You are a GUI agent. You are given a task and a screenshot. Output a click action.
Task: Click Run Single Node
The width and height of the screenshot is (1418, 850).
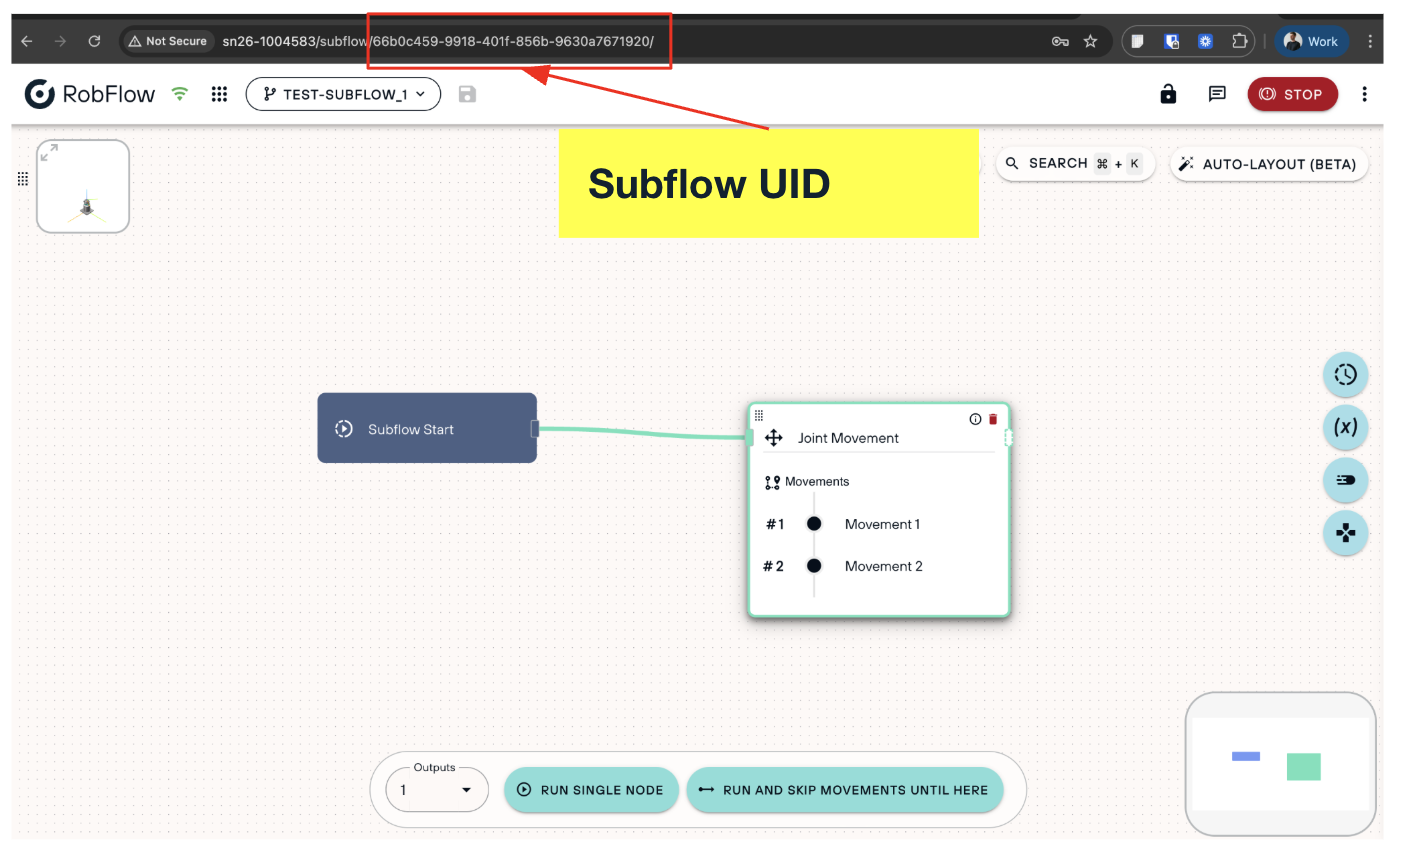point(591,790)
